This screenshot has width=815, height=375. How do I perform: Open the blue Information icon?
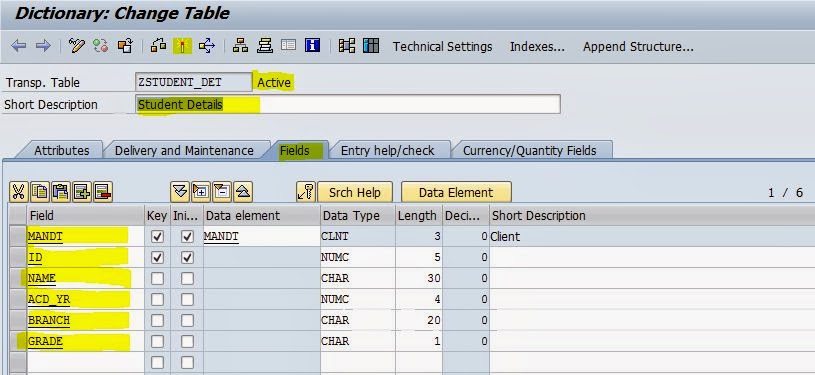pos(312,46)
